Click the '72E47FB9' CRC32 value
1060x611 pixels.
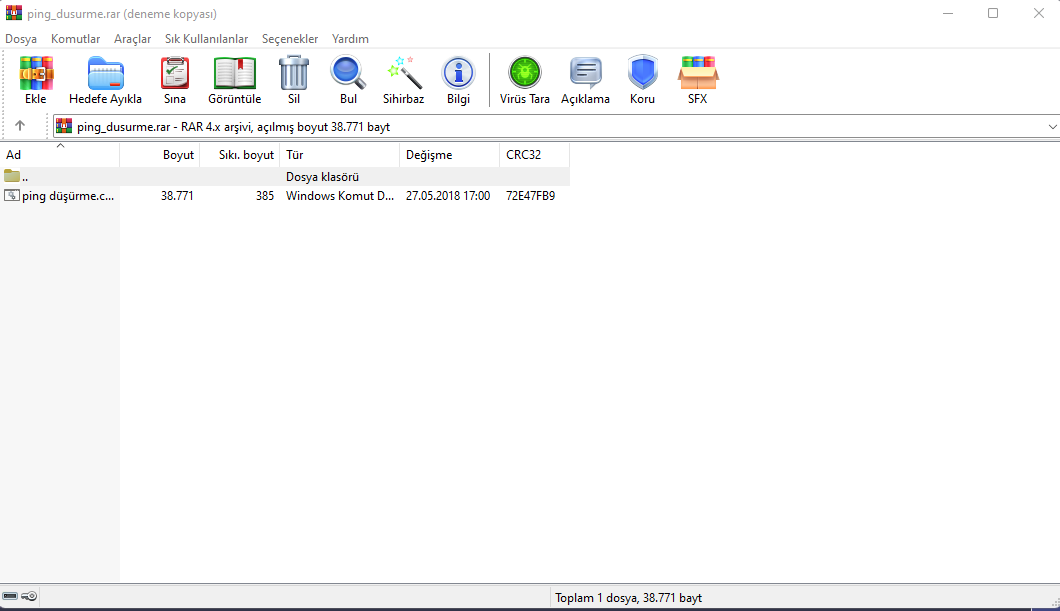[x=531, y=195]
